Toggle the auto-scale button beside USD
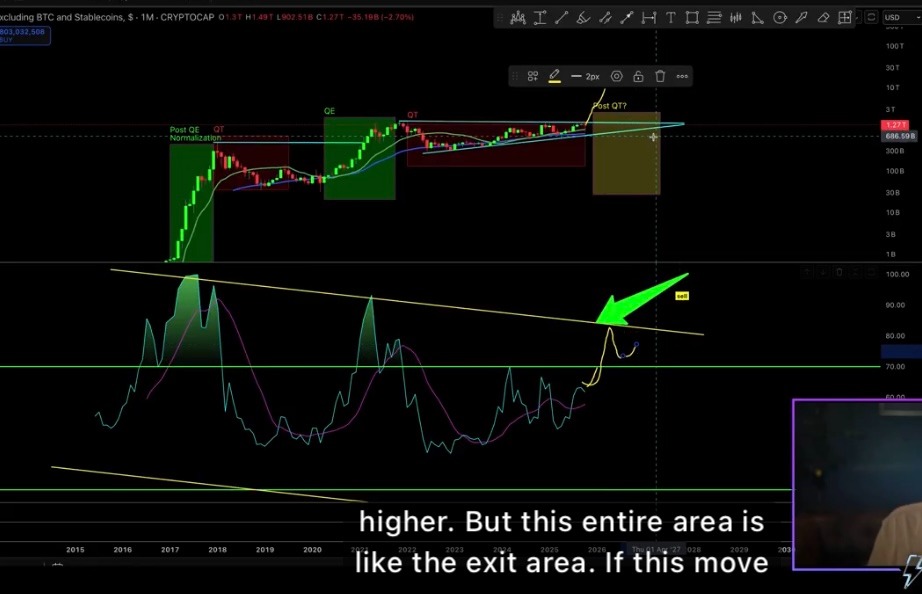922x594 pixels. (869, 17)
